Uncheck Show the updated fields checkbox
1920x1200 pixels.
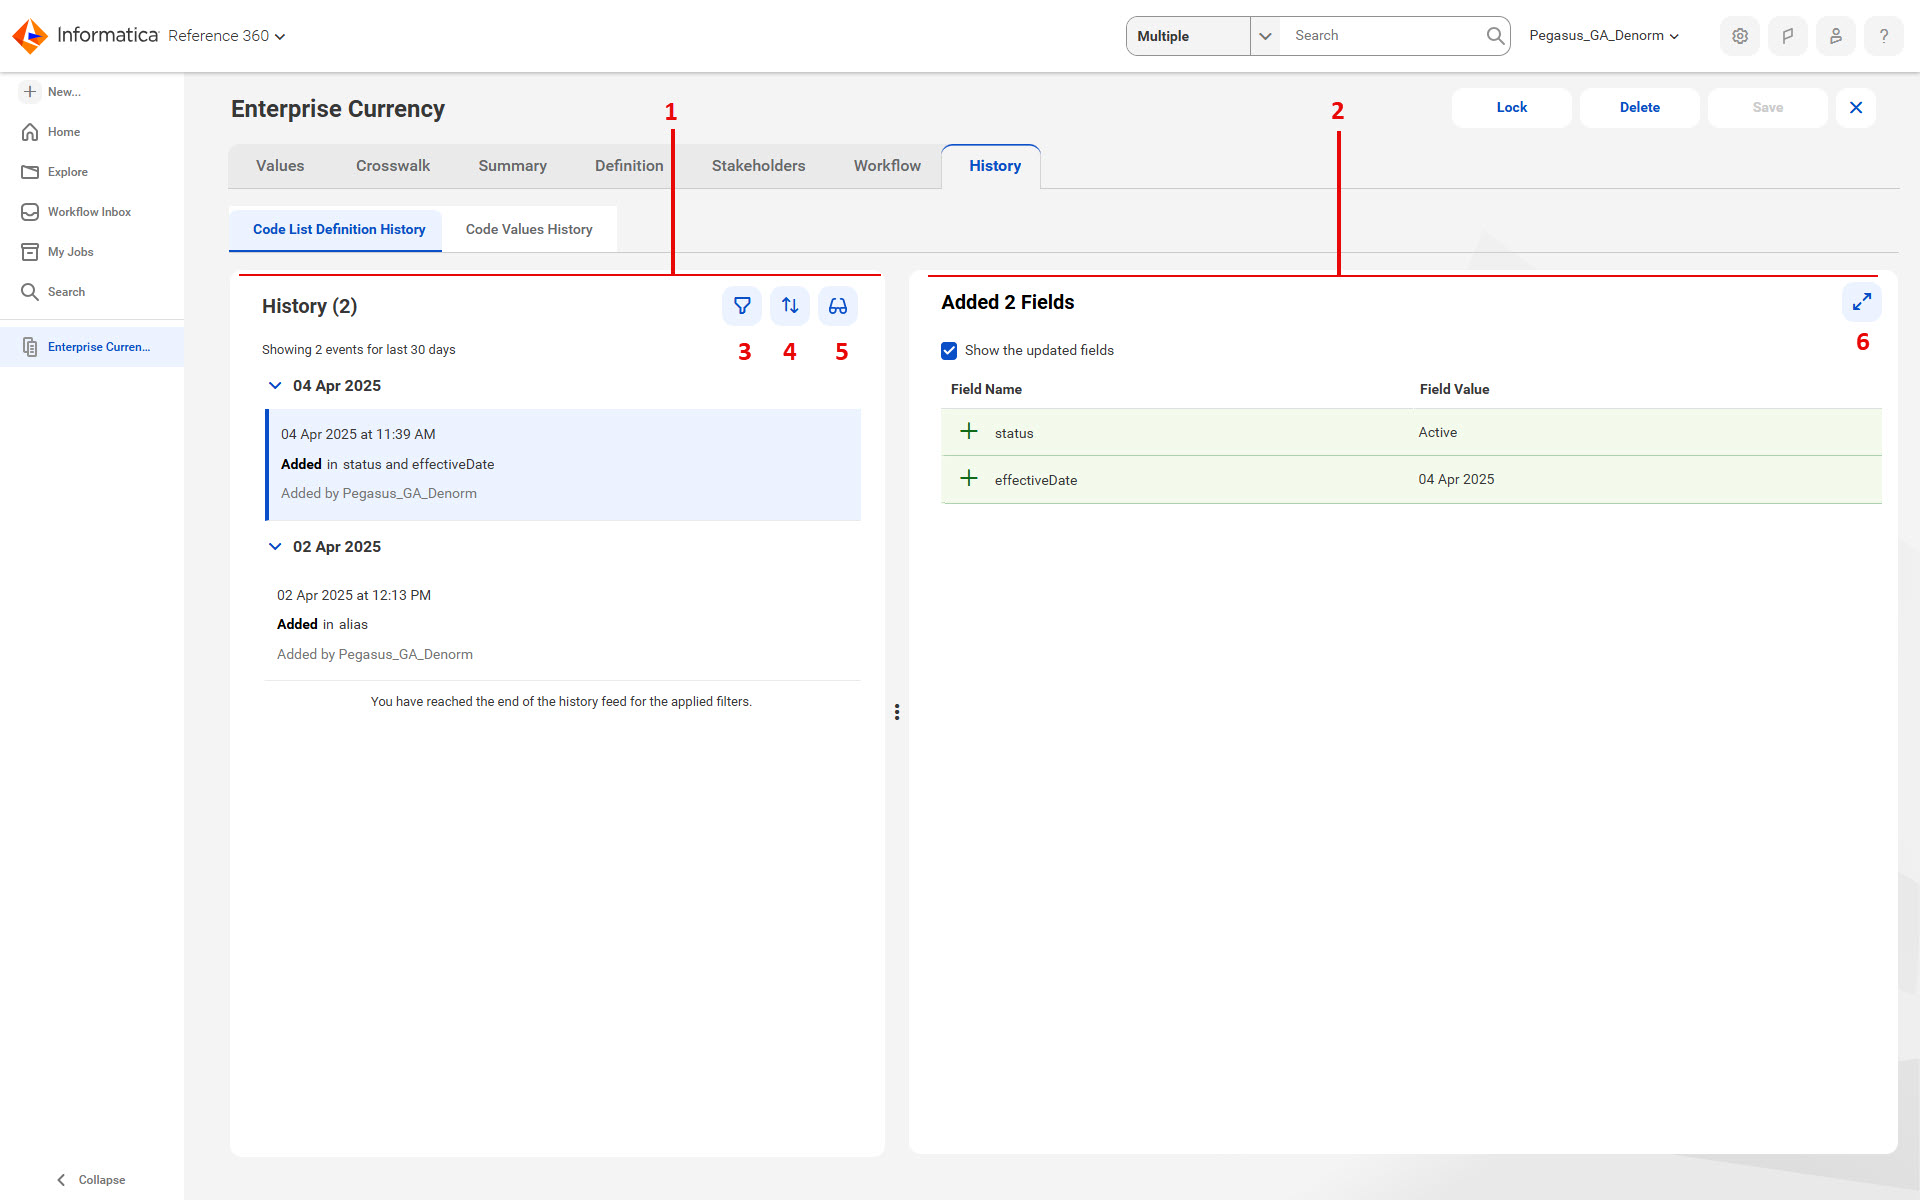point(949,351)
